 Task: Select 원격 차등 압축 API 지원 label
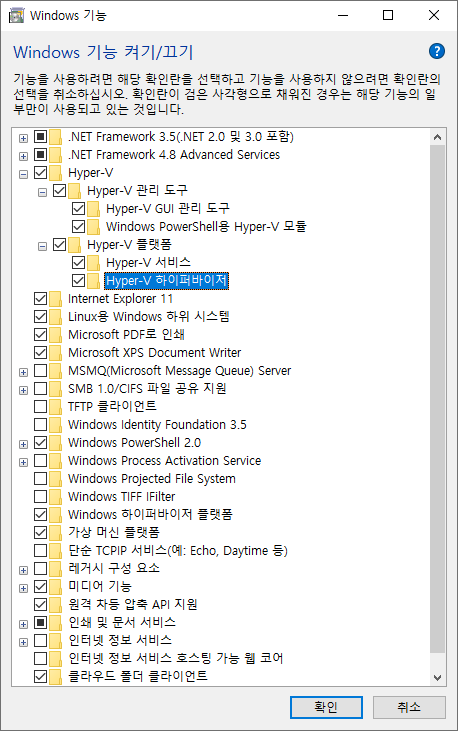point(132,604)
